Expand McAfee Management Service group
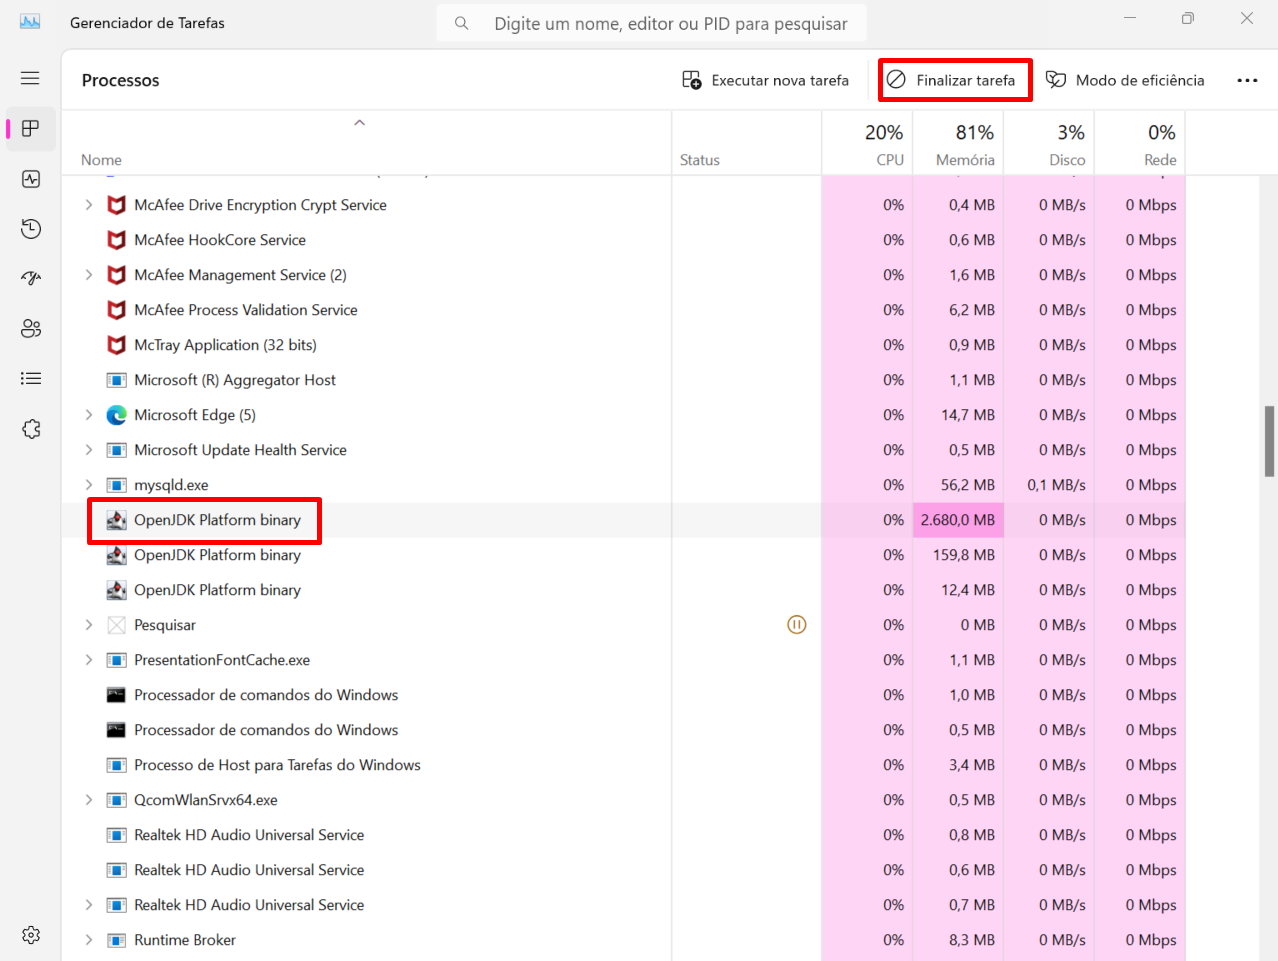The height and width of the screenshot is (961, 1278). coord(89,275)
